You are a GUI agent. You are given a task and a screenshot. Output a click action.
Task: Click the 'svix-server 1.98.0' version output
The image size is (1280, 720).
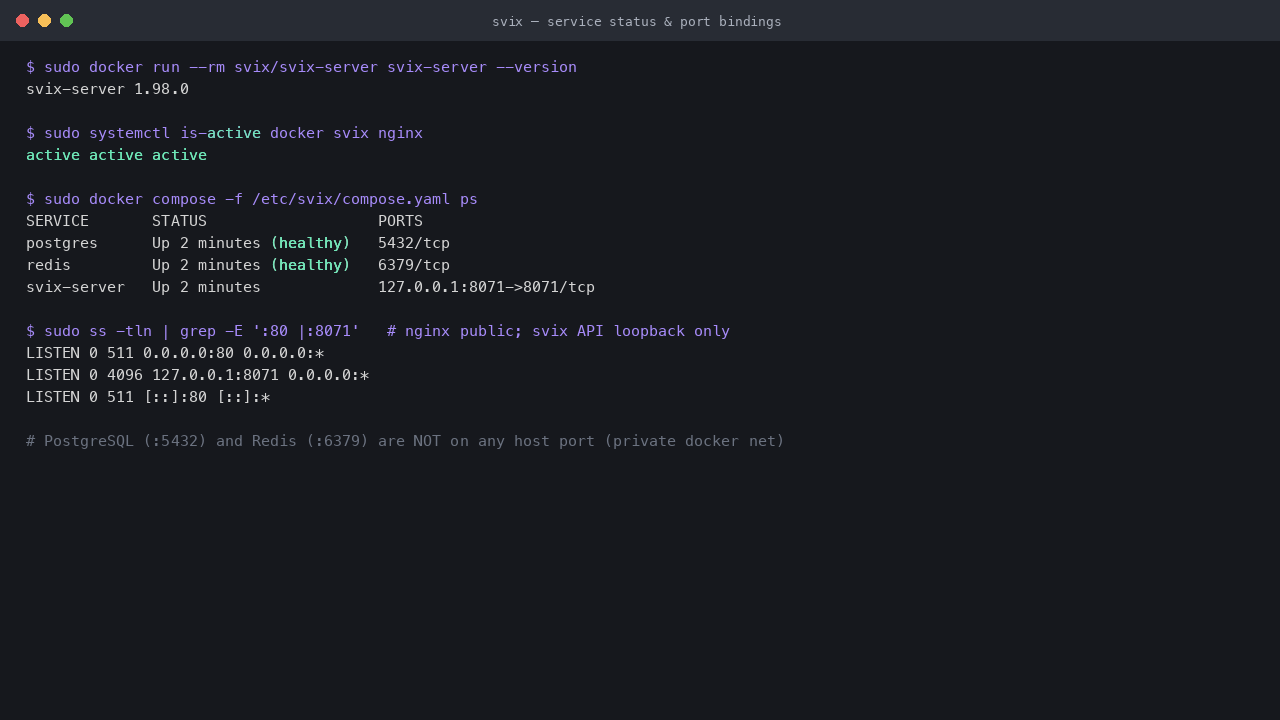107,89
